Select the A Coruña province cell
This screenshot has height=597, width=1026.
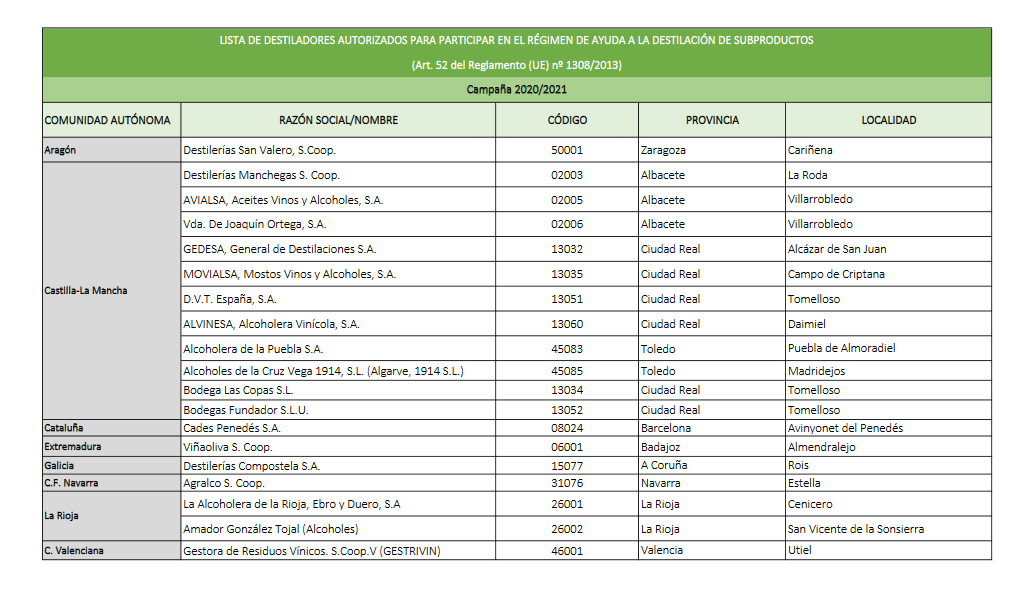(712, 465)
